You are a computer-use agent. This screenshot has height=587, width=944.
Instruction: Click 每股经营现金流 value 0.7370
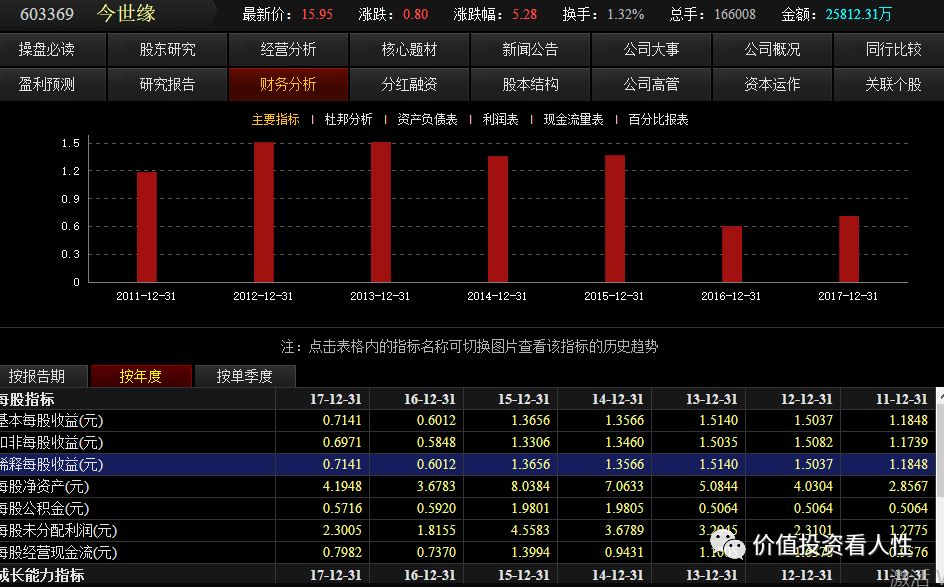436,553
